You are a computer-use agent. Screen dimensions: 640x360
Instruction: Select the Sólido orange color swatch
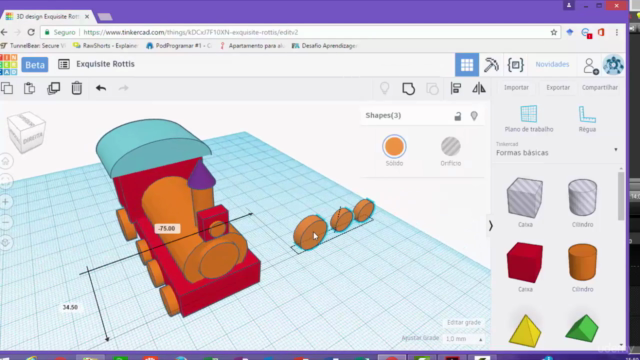coord(394,147)
